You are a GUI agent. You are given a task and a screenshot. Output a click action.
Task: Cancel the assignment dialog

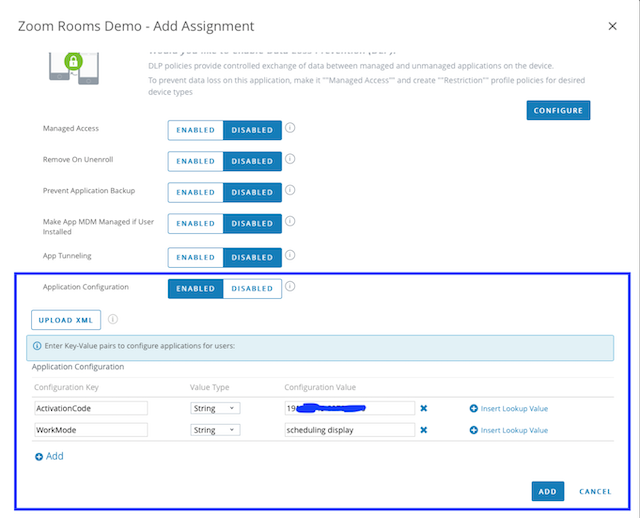(595, 491)
